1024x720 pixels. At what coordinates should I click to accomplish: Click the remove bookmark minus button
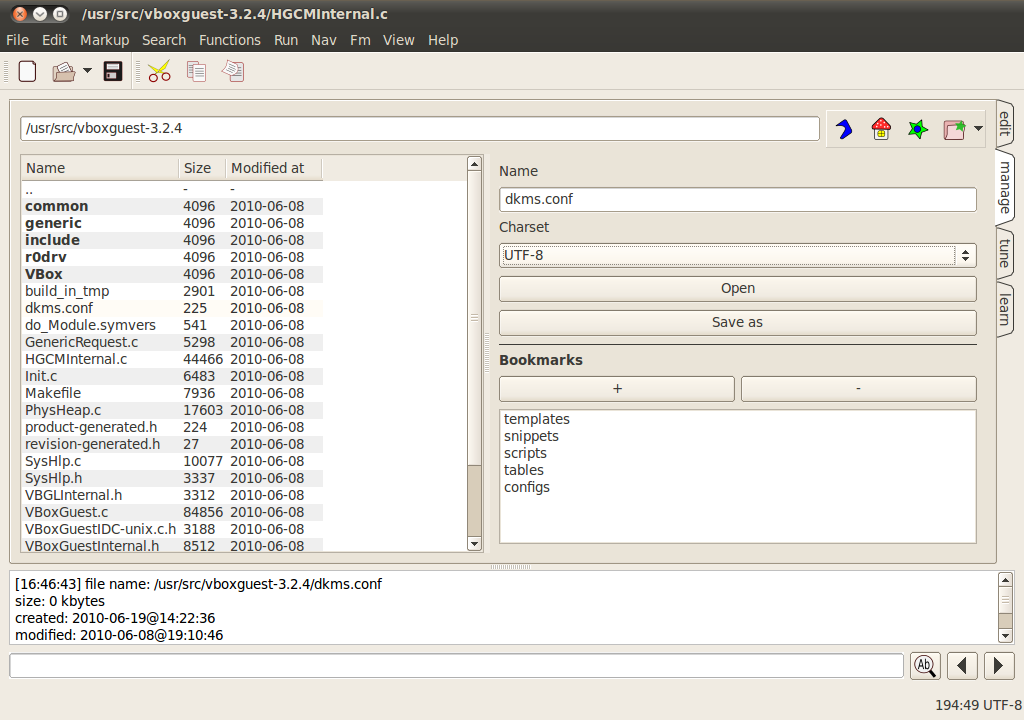859,389
